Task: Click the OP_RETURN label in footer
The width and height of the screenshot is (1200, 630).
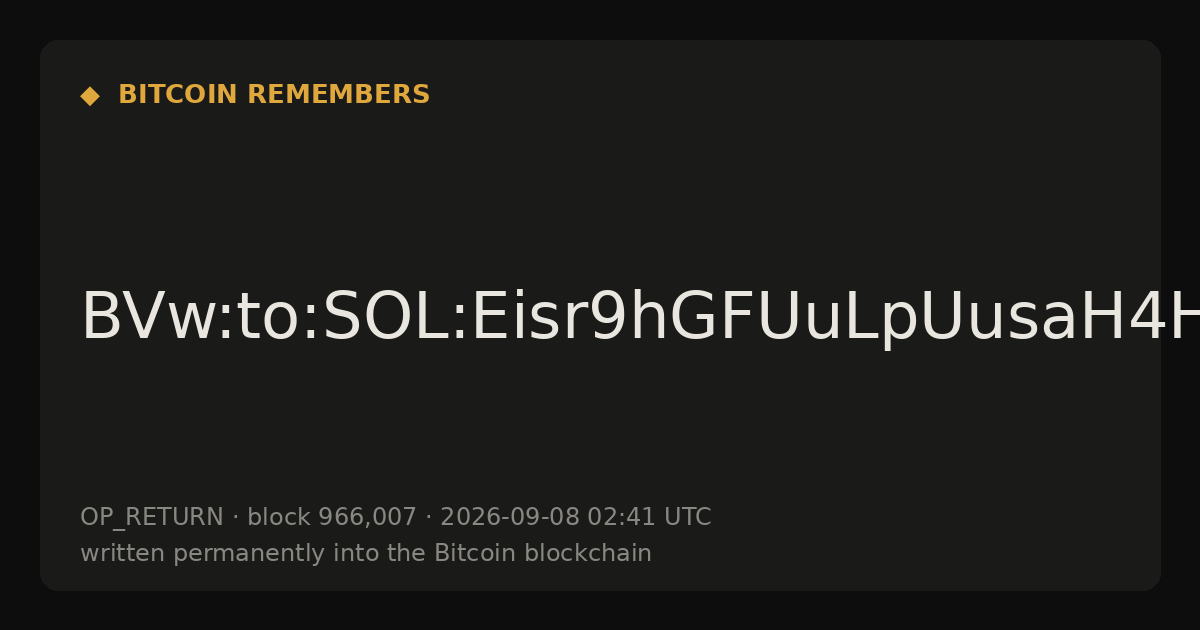Action: coord(152,518)
